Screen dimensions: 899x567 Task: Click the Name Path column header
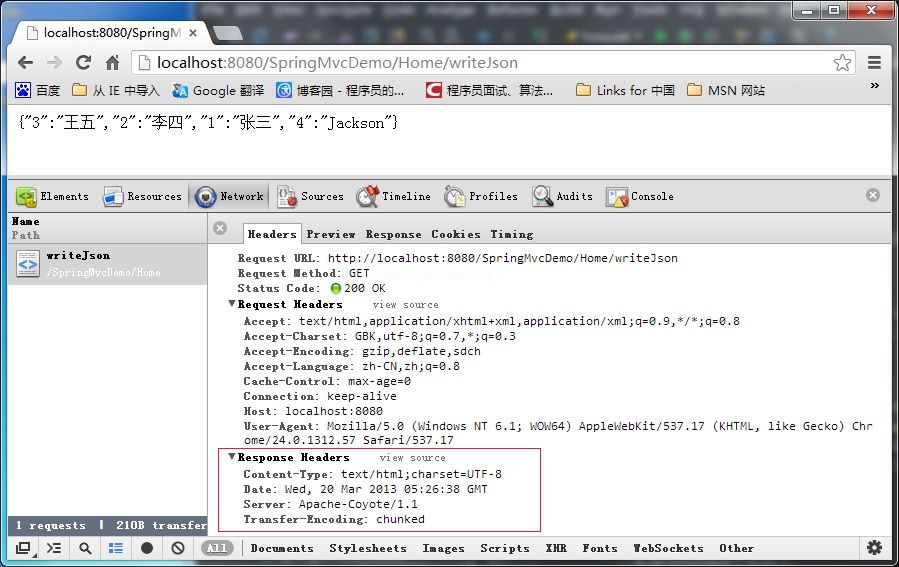tap(108, 228)
